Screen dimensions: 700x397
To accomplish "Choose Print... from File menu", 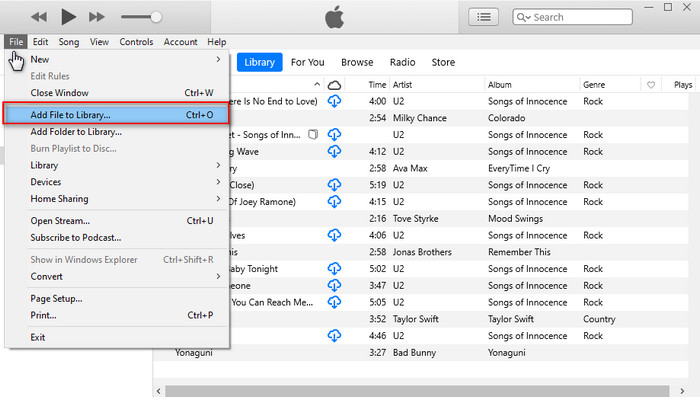I will 117,315.
